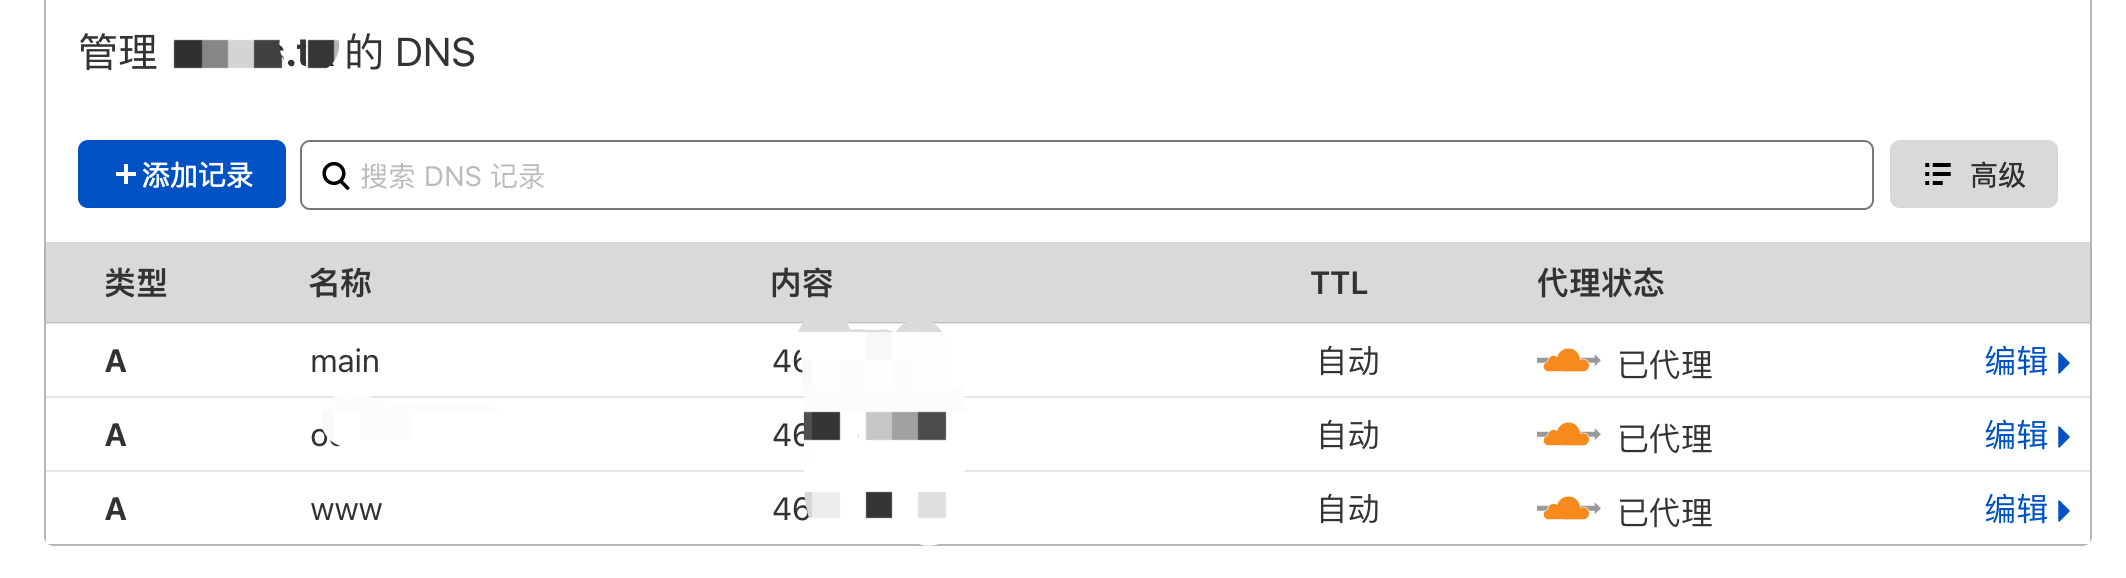Sort by 类型 column header
Viewport: 2126px width, 578px height.
[x=136, y=283]
